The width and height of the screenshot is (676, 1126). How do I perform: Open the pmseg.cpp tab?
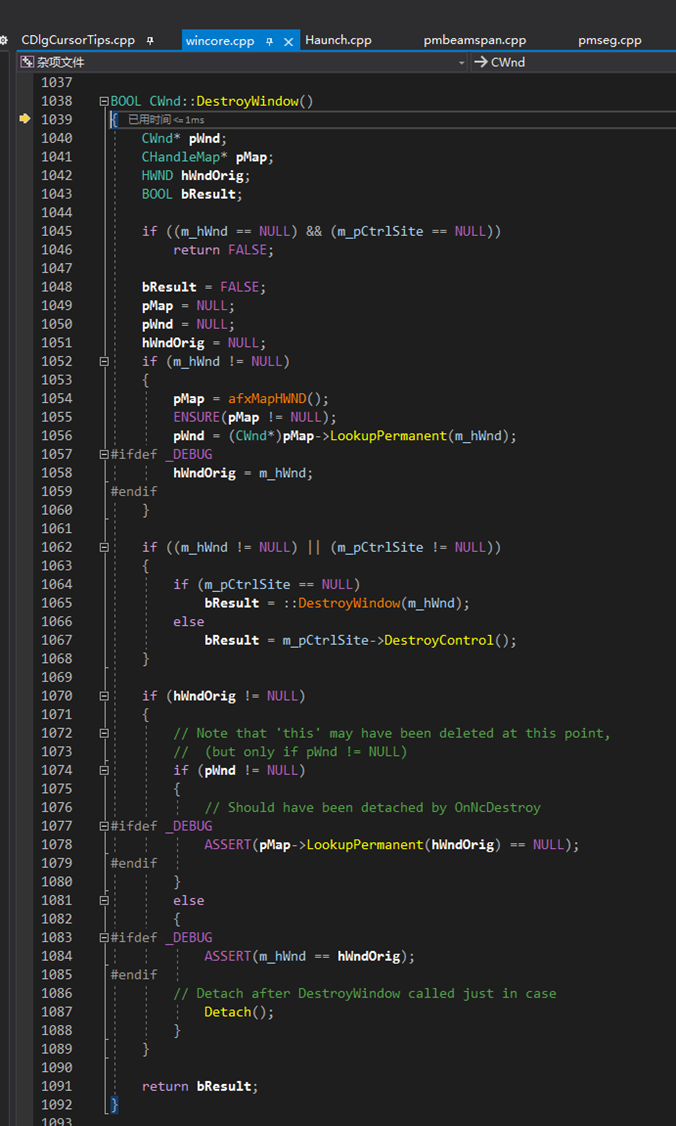pos(609,40)
